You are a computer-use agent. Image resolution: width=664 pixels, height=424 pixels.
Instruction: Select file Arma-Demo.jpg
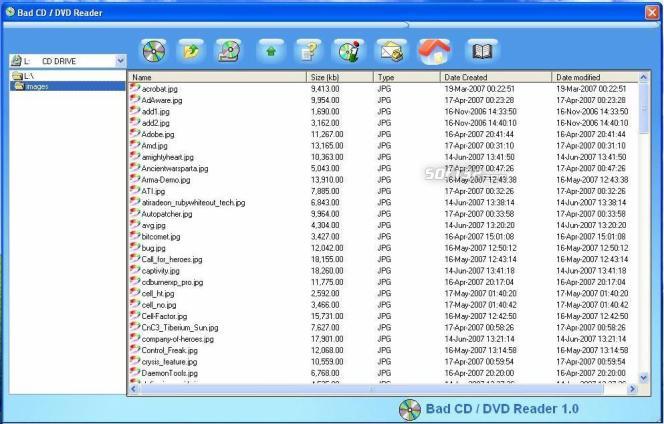point(166,180)
